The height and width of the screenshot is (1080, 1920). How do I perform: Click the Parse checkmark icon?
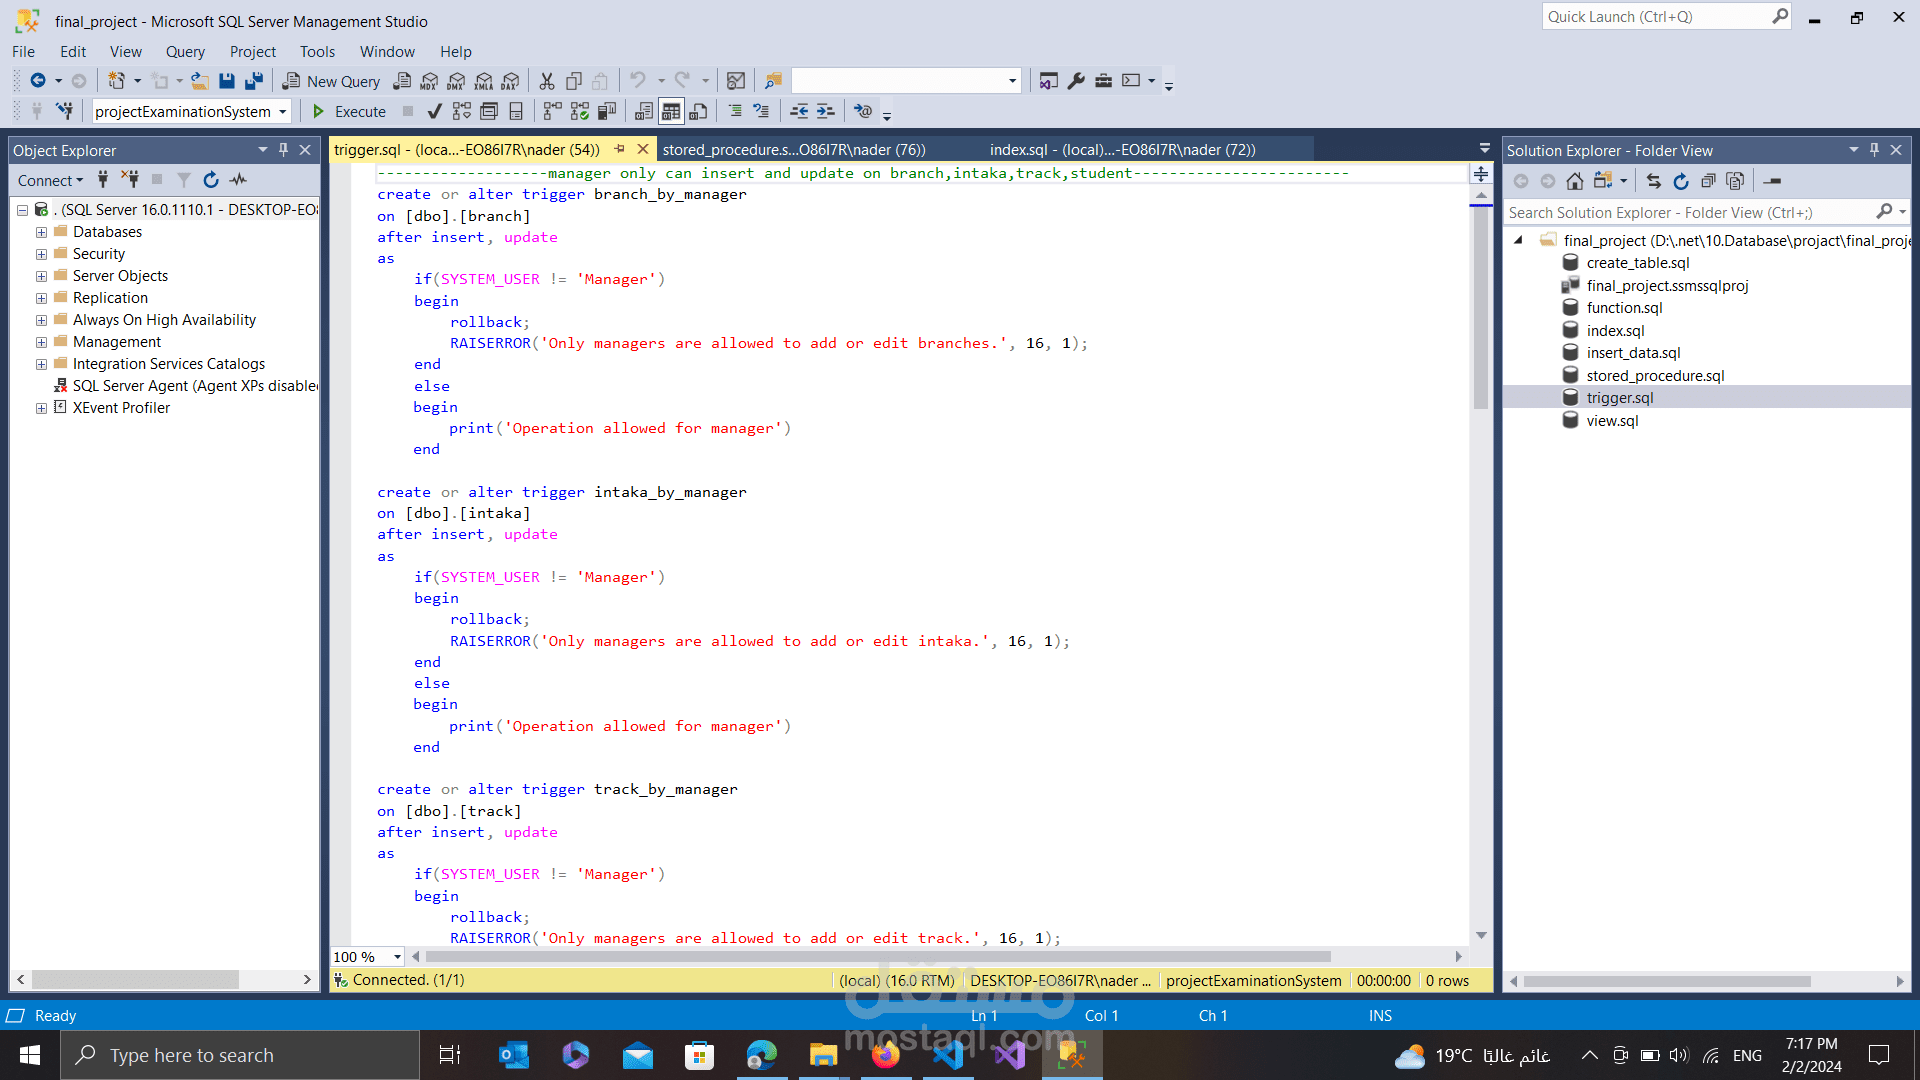(434, 111)
